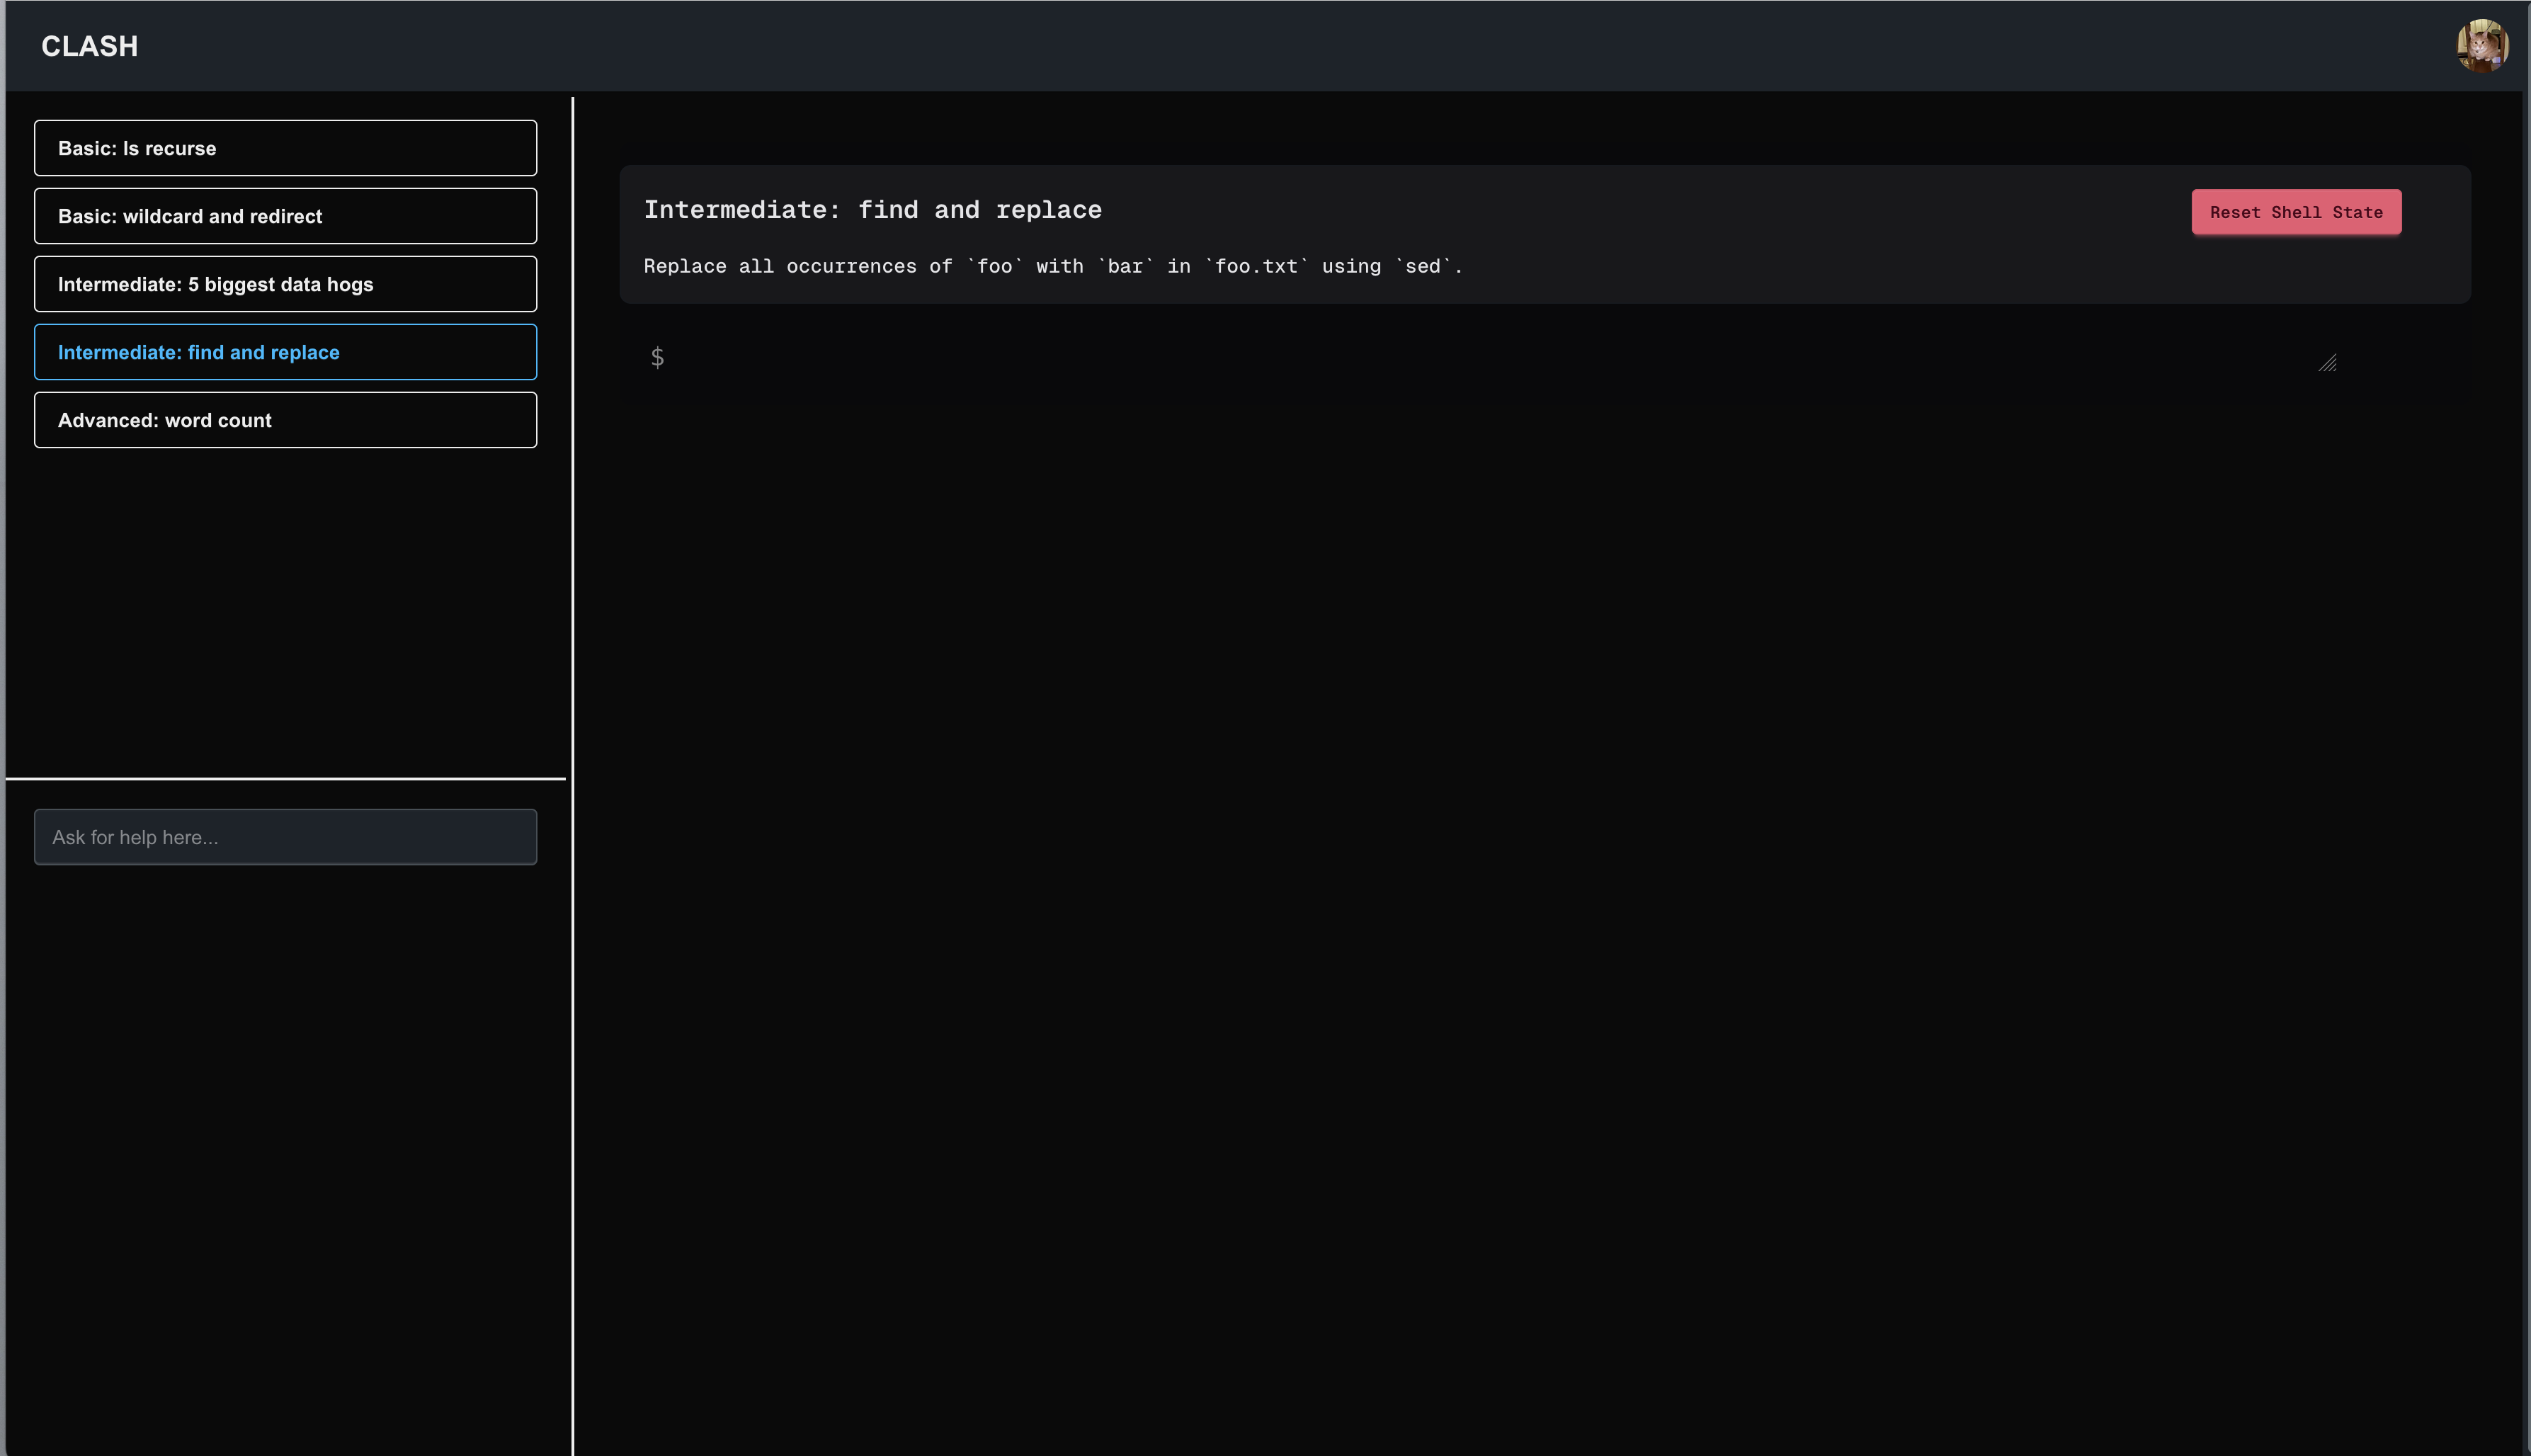The image size is (2531, 1456).
Task: Click the 'Intermediate: find and replace' heading
Action: click(872, 210)
